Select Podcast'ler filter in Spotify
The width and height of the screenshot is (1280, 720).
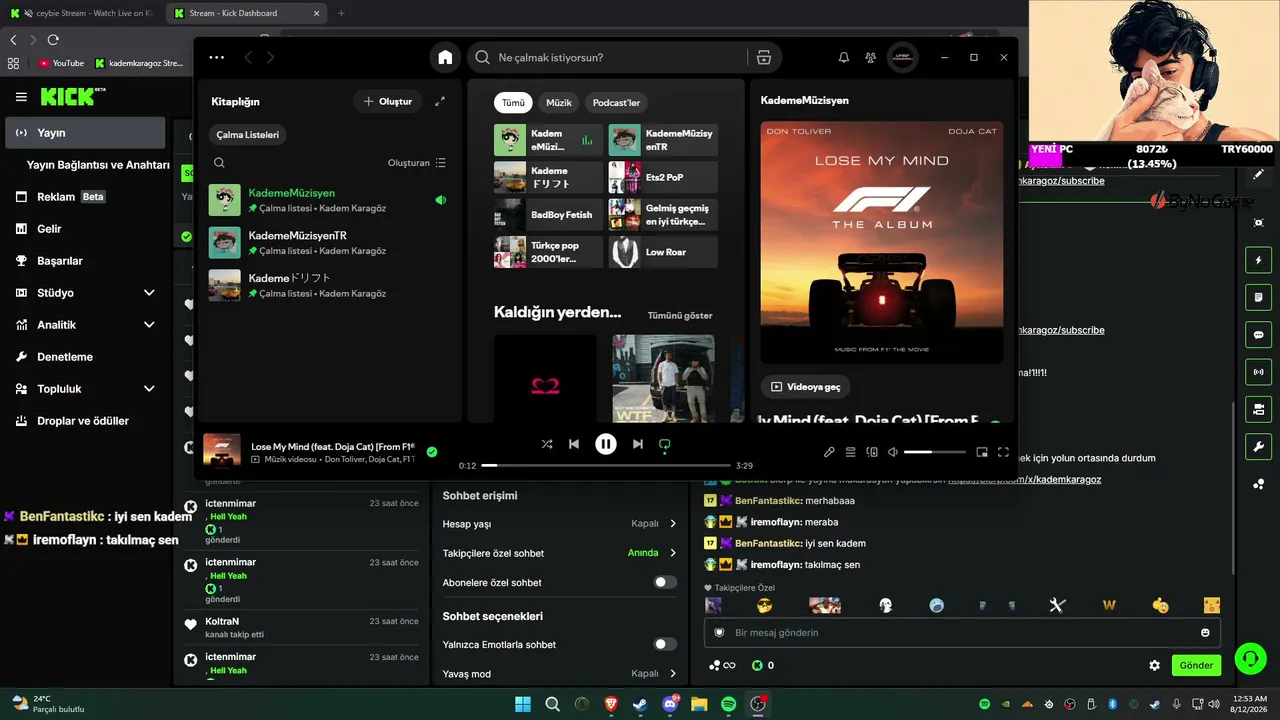pyautogui.click(x=616, y=102)
